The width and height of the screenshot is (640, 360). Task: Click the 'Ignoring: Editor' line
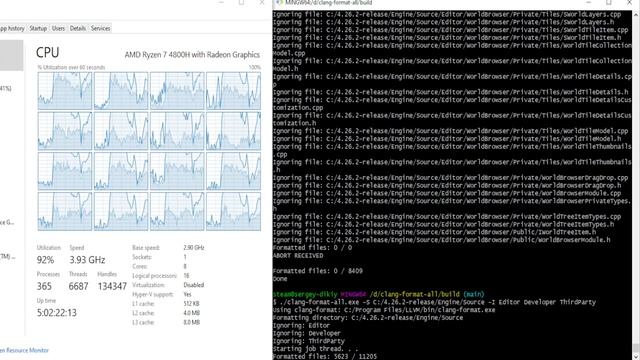pyautogui.click(x=301, y=326)
